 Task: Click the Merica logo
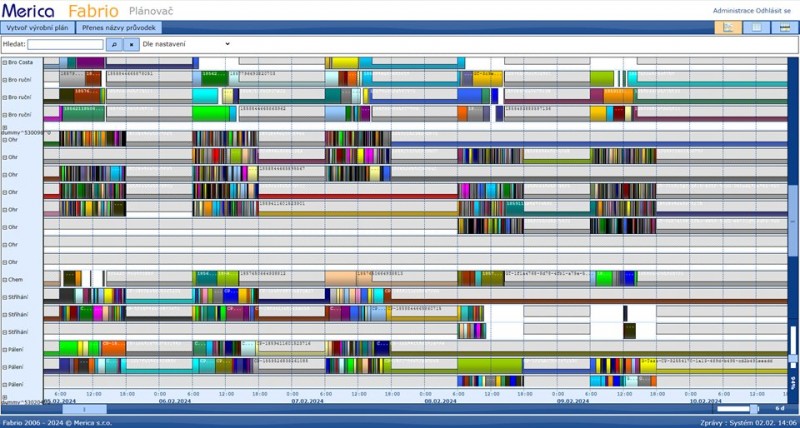coord(28,10)
